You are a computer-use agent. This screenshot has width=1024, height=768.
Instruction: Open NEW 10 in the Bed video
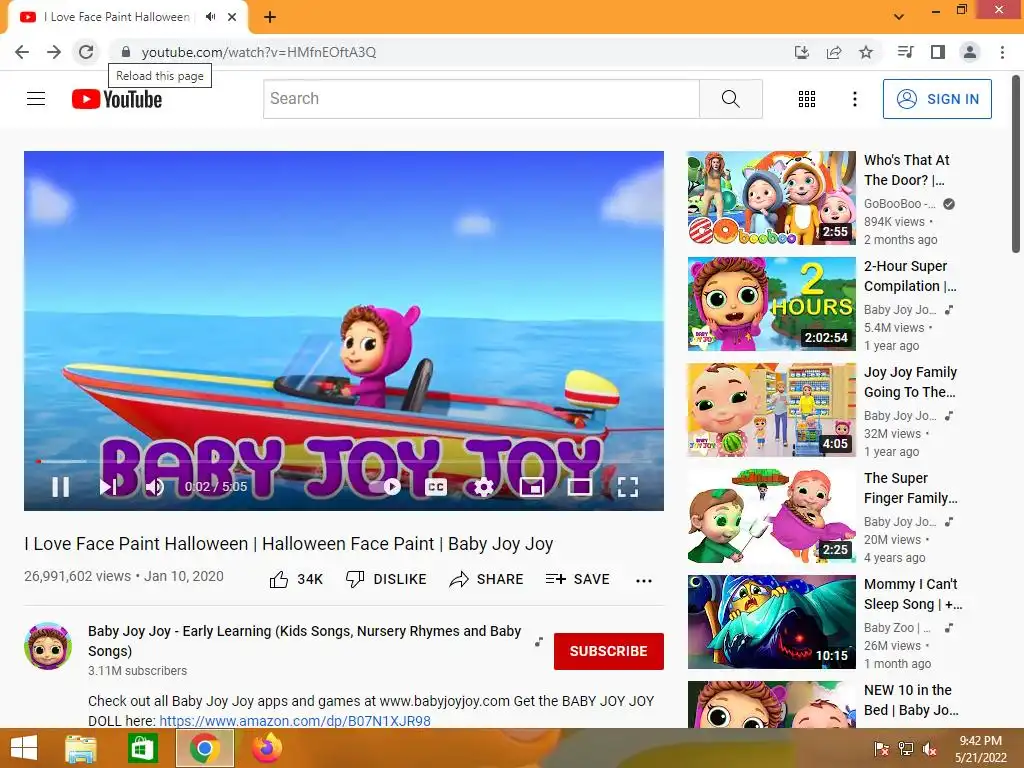[771, 705]
